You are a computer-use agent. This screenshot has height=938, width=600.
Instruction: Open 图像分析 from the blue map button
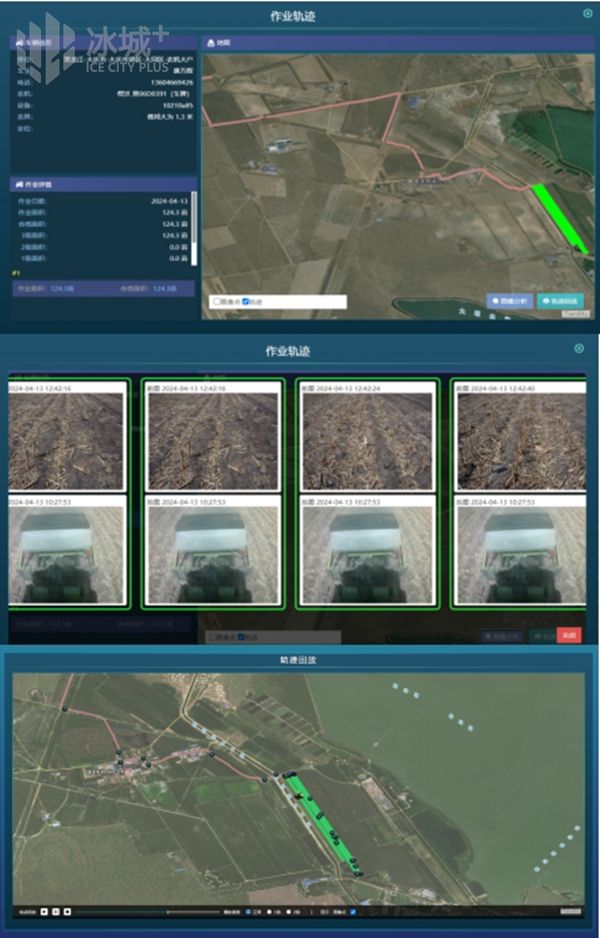tap(509, 301)
